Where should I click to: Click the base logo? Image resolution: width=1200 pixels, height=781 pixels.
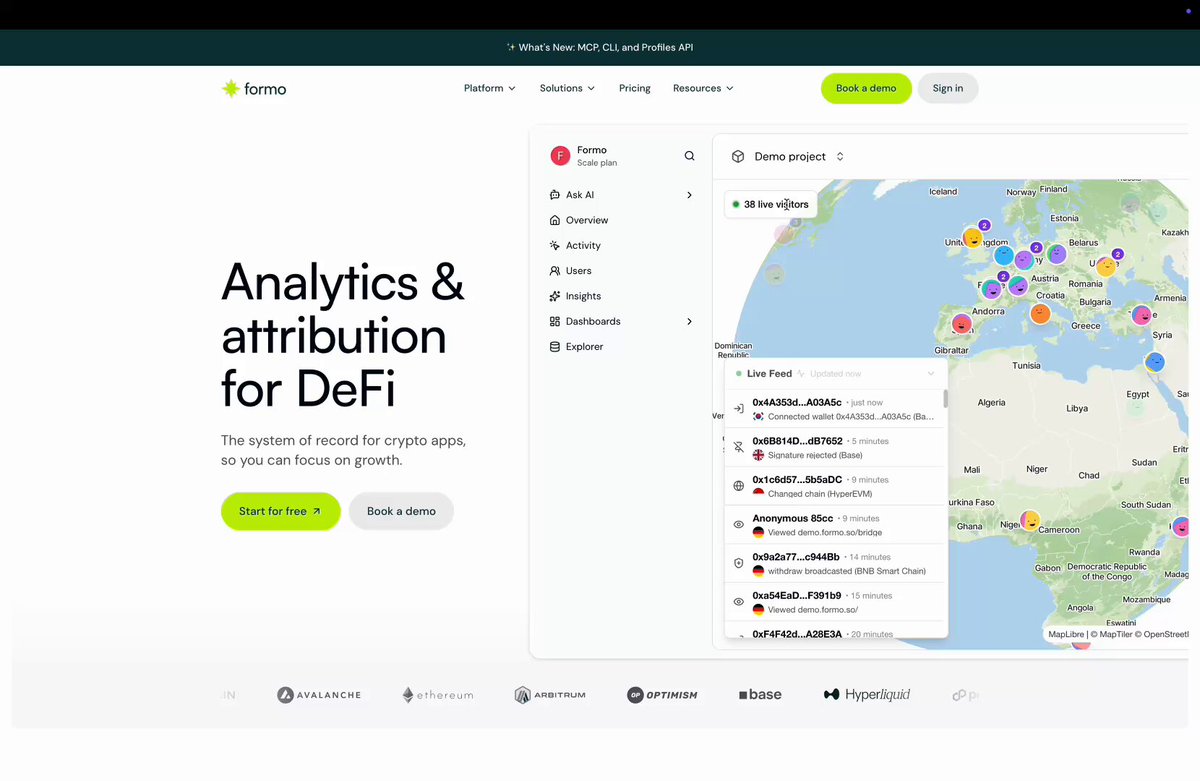pos(760,694)
